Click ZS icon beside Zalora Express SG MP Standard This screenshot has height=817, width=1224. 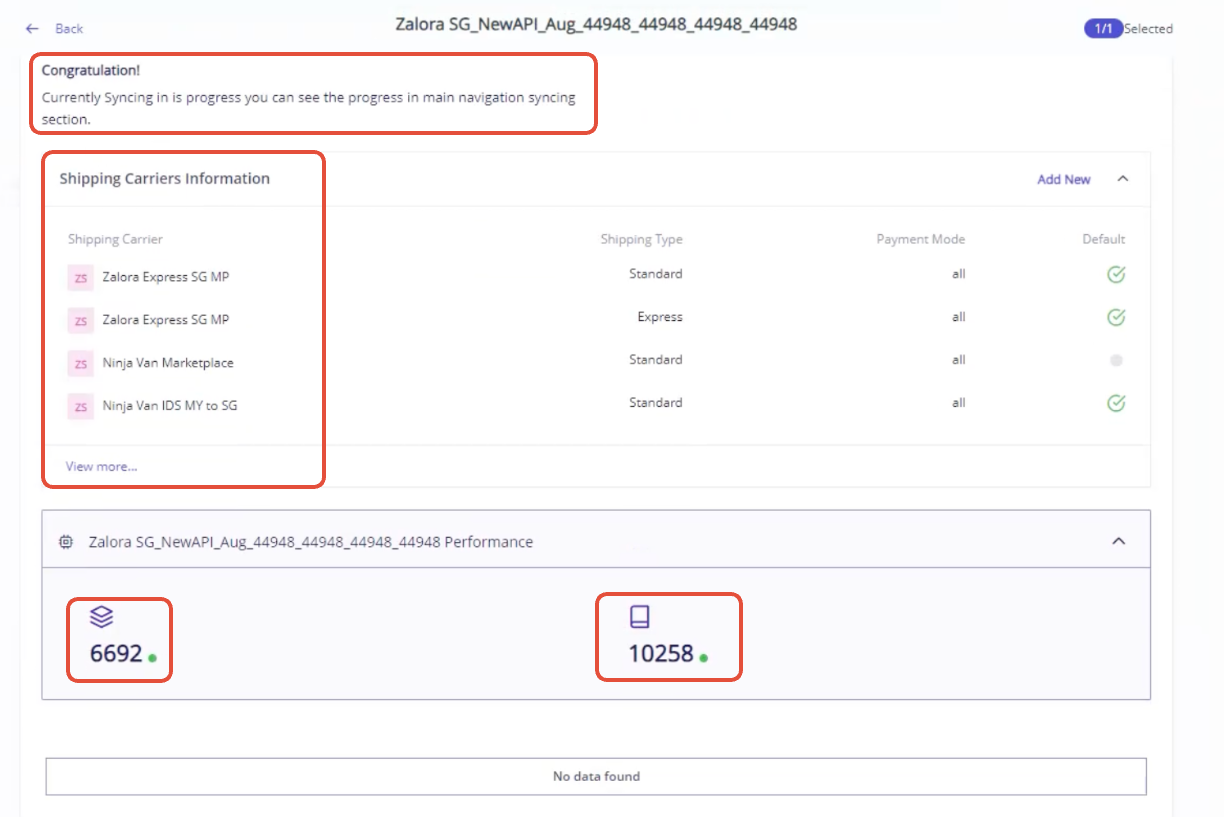coord(80,277)
